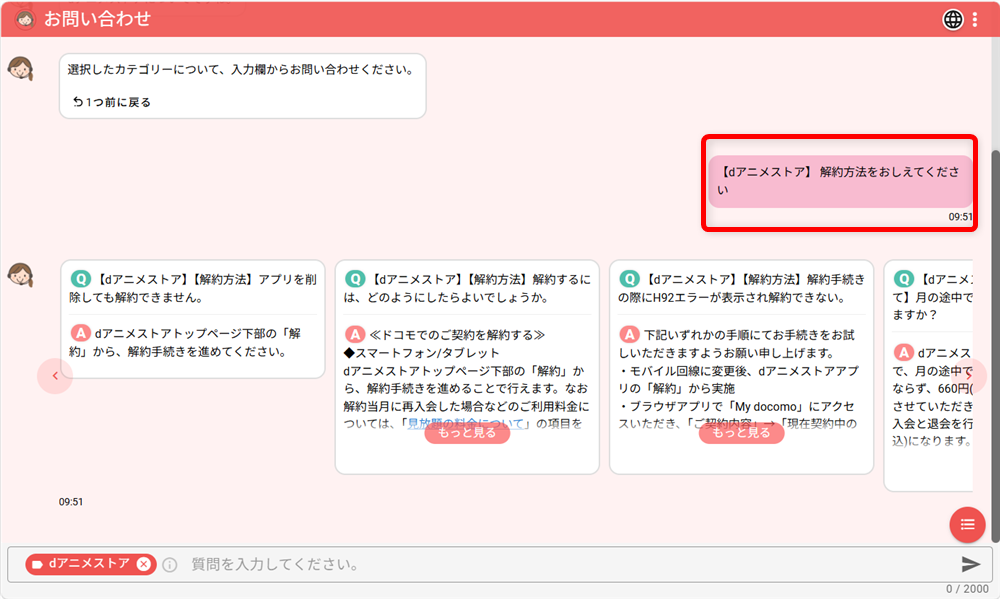Click Q icon on 'アプリを削除' card
The image size is (1000, 599).
[x=81, y=279]
